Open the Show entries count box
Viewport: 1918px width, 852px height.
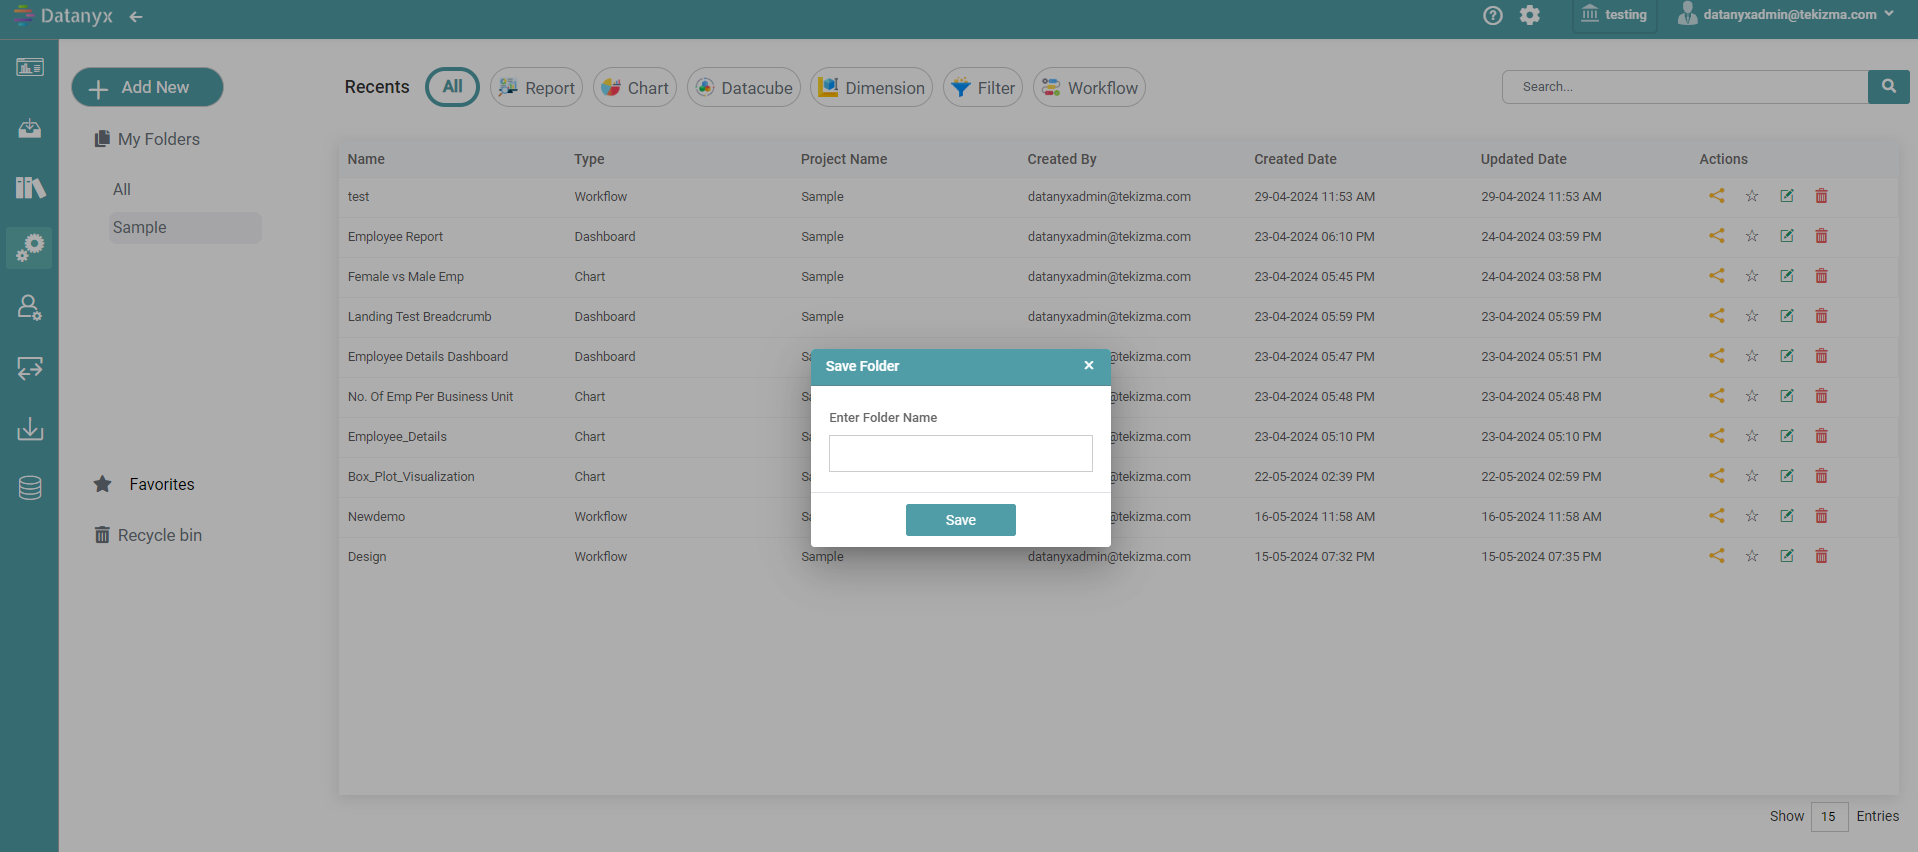click(x=1828, y=816)
